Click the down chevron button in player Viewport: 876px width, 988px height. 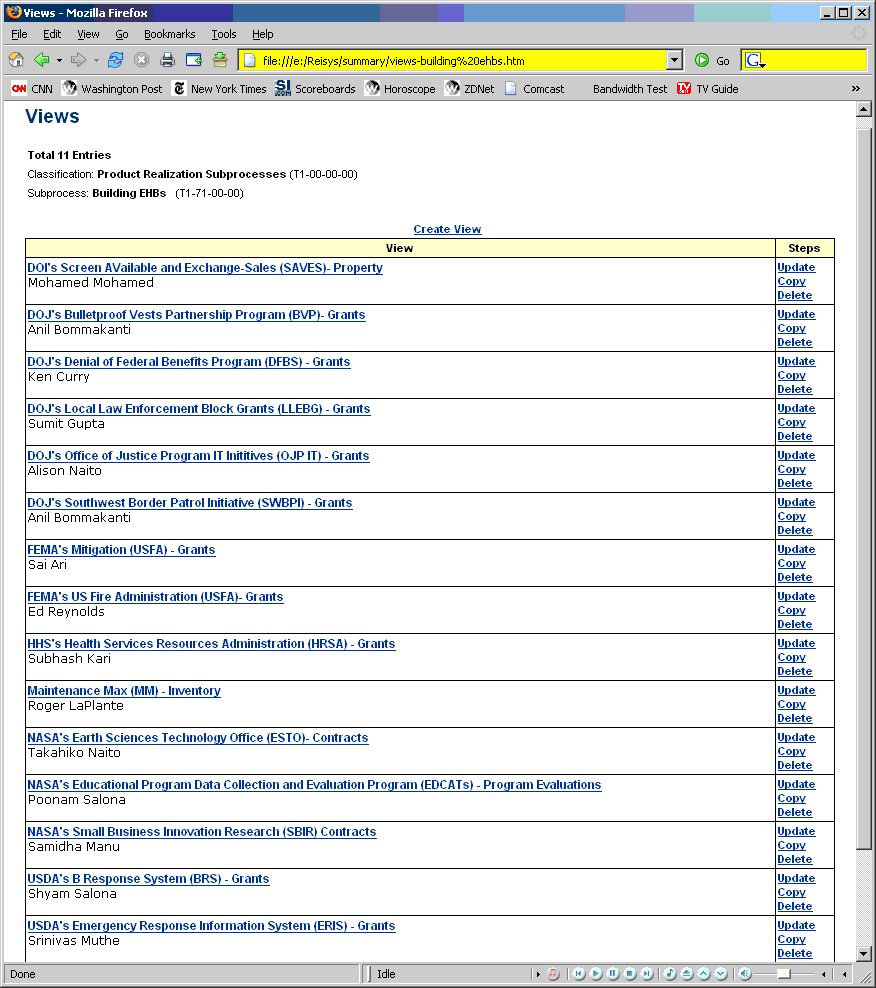pyautogui.click(x=721, y=974)
